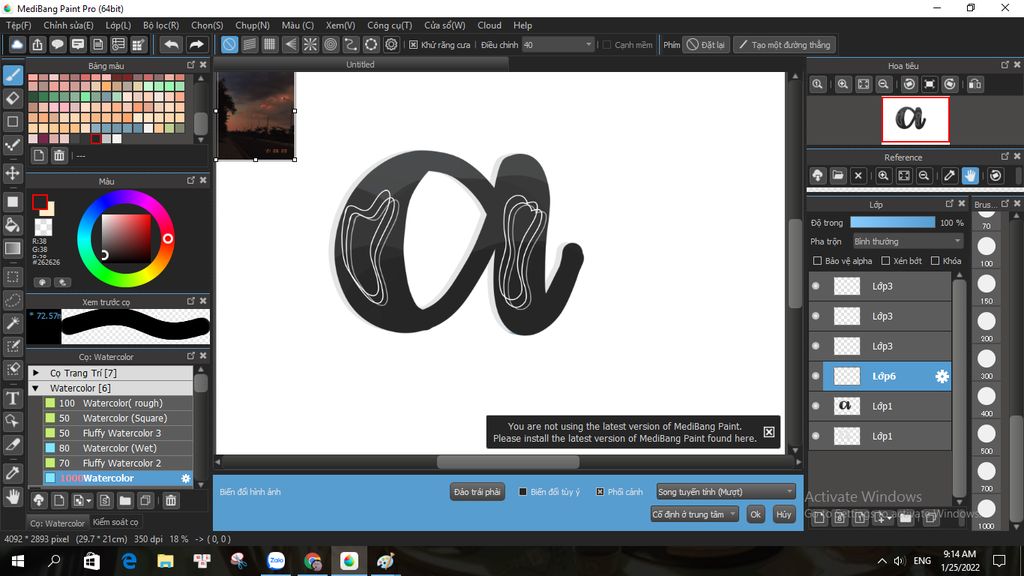The image size is (1024, 576).
Task: Select the Fluffy Watercolor 3 brush
Action: [x=118, y=433]
